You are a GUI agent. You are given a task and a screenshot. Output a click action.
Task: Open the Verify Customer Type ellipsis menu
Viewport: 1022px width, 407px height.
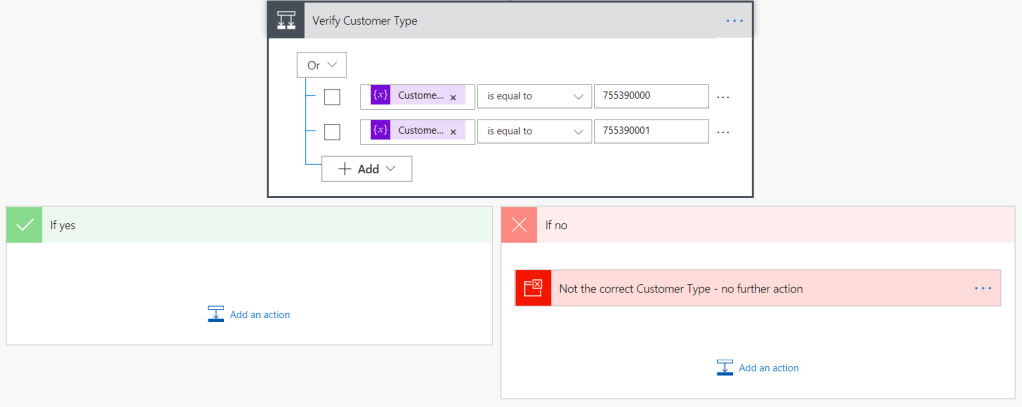coord(735,20)
